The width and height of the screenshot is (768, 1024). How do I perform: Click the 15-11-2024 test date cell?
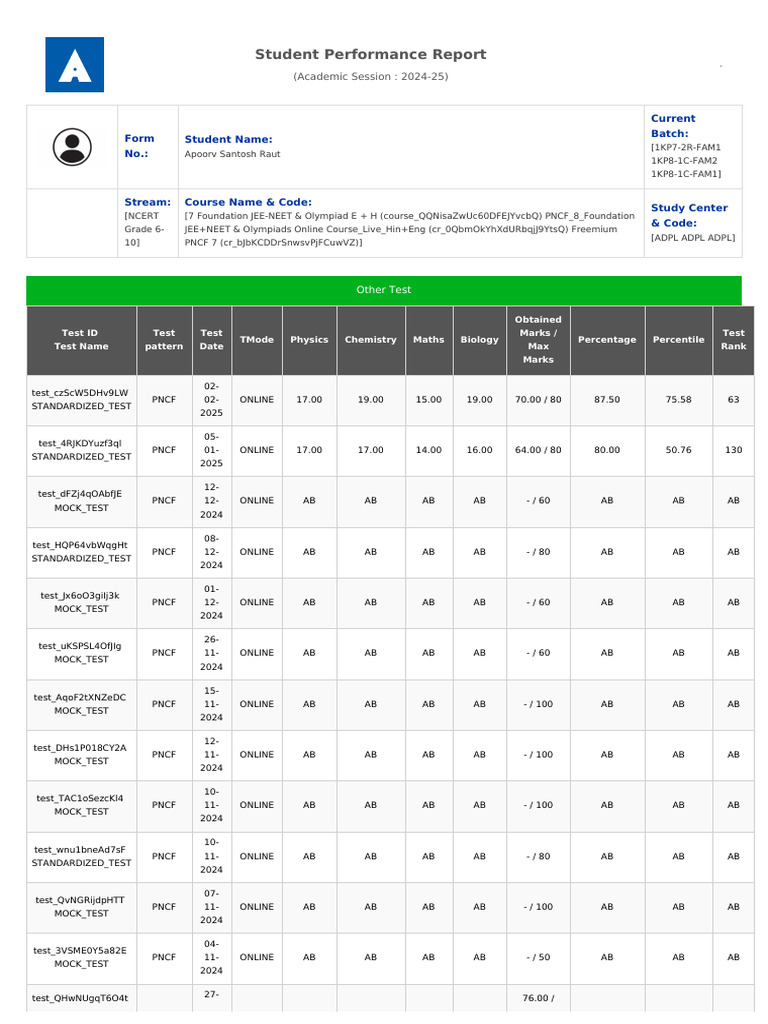click(x=212, y=704)
